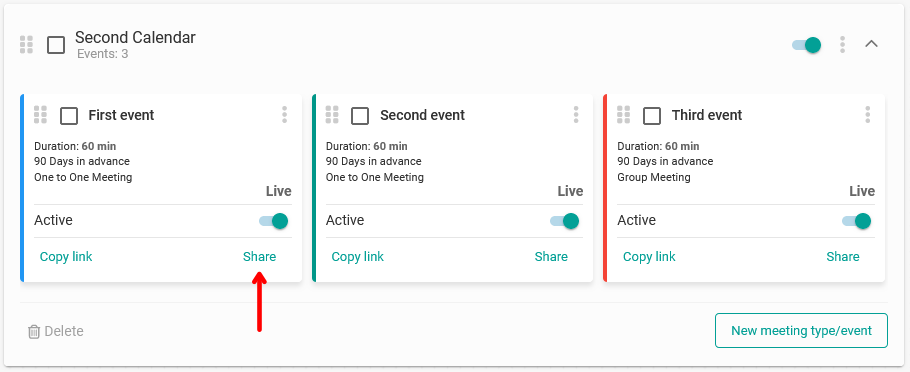The image size is (910, 372).
Task: Open Third event three-dot options menu
Action: point(868,115)
